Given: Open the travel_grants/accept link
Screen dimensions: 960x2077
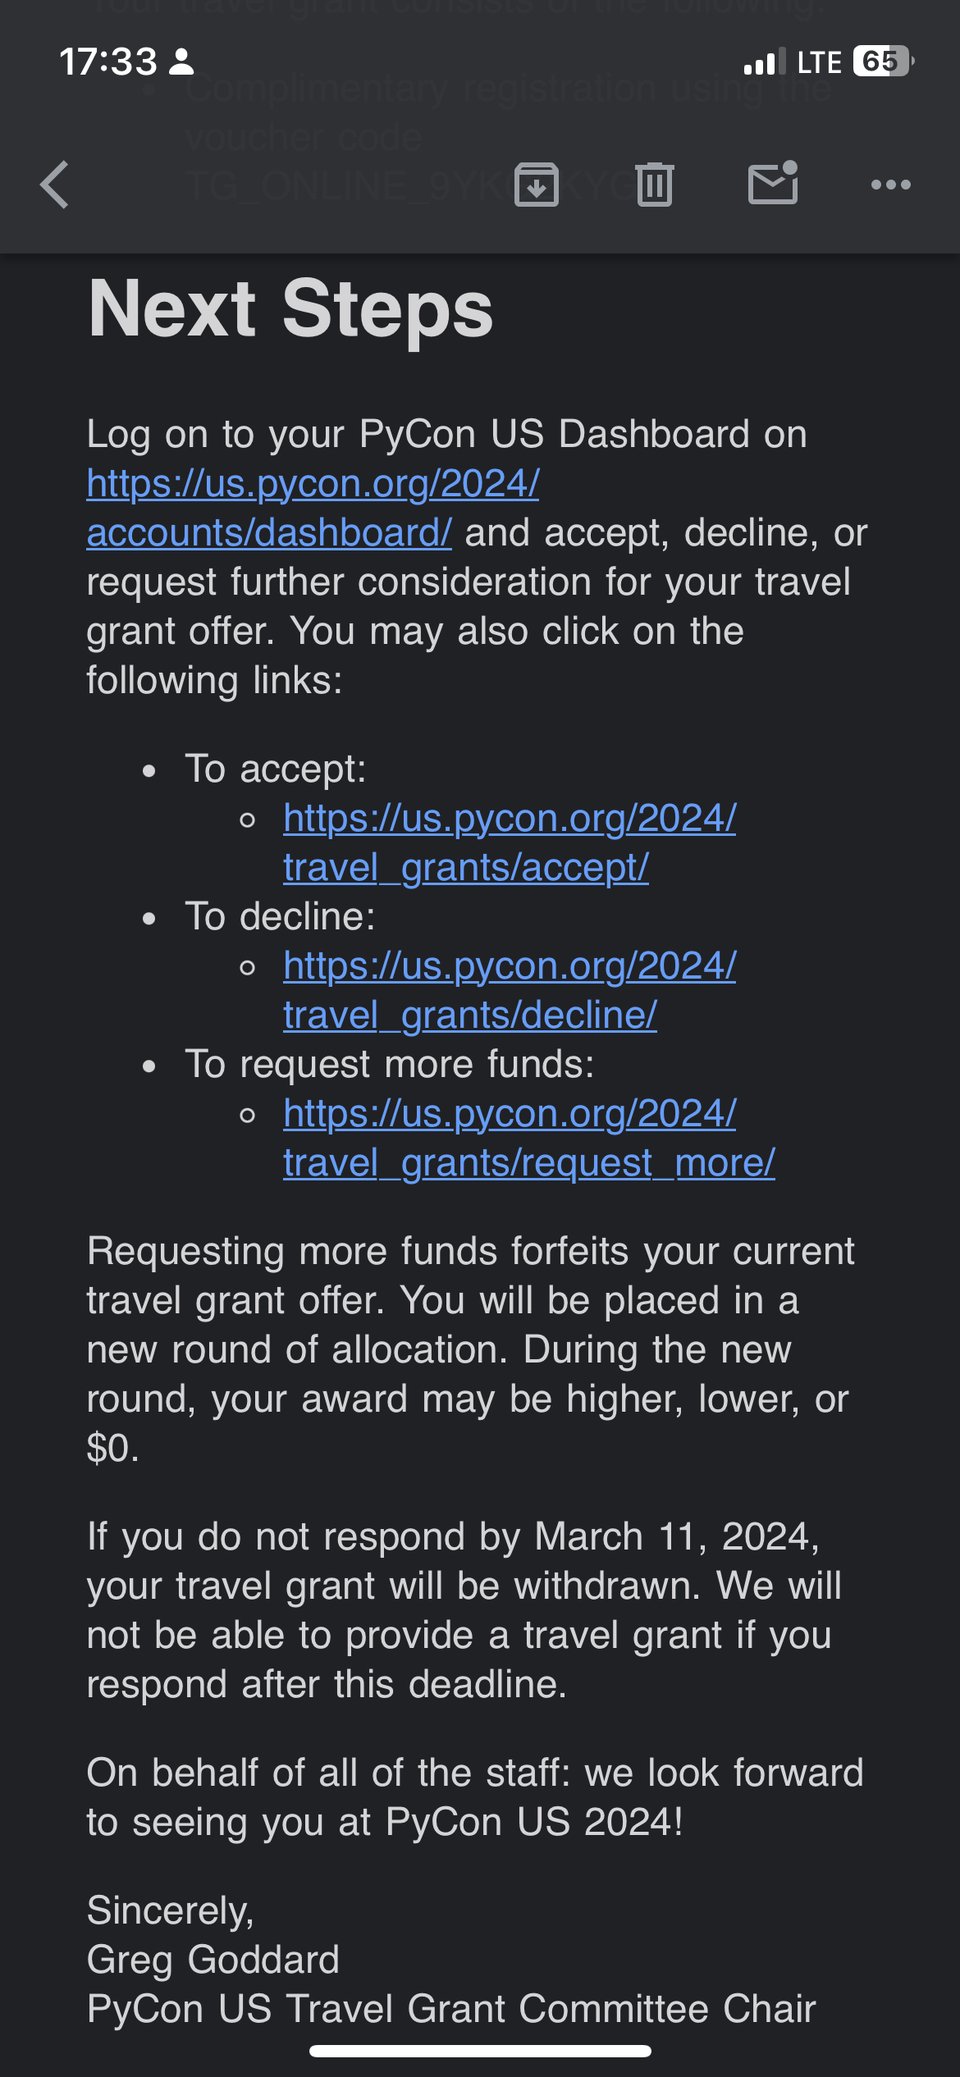Looking at the screenshot, I should pos(509,842).
